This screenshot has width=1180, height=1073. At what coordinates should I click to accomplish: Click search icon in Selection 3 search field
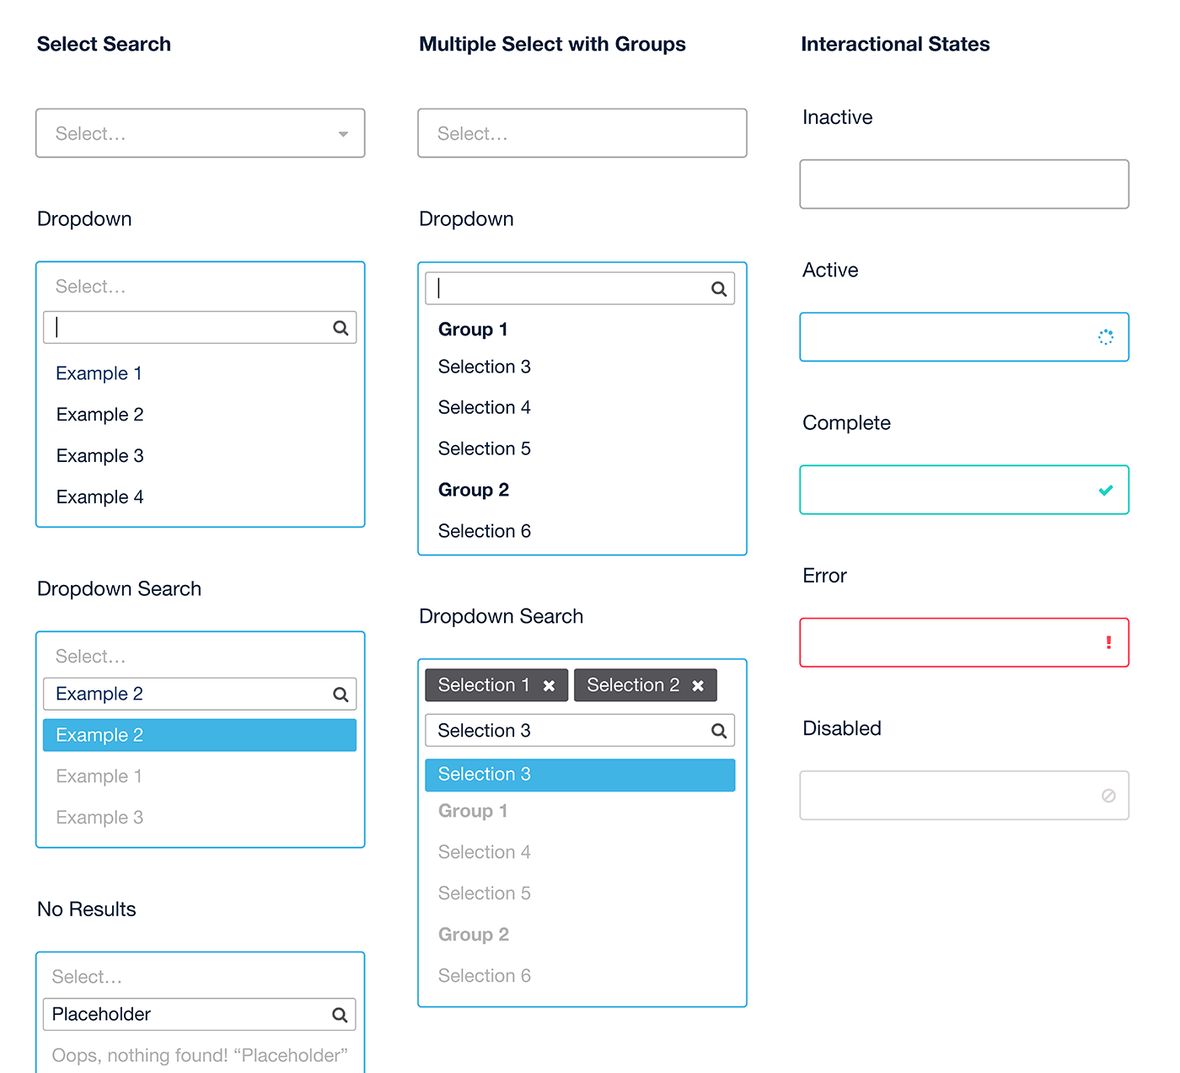[718, 731]
